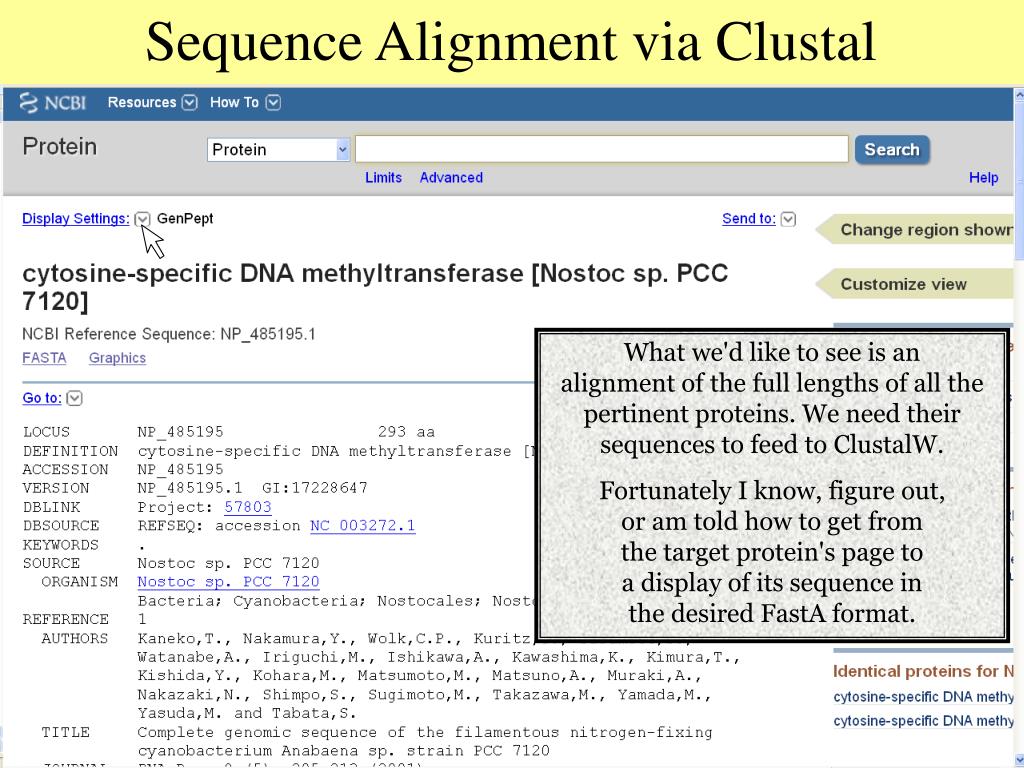Viewport: 1024px width, 768px height.
Task: Click the LOCUS row value NP_485195
Action: (x=180, y=432)
